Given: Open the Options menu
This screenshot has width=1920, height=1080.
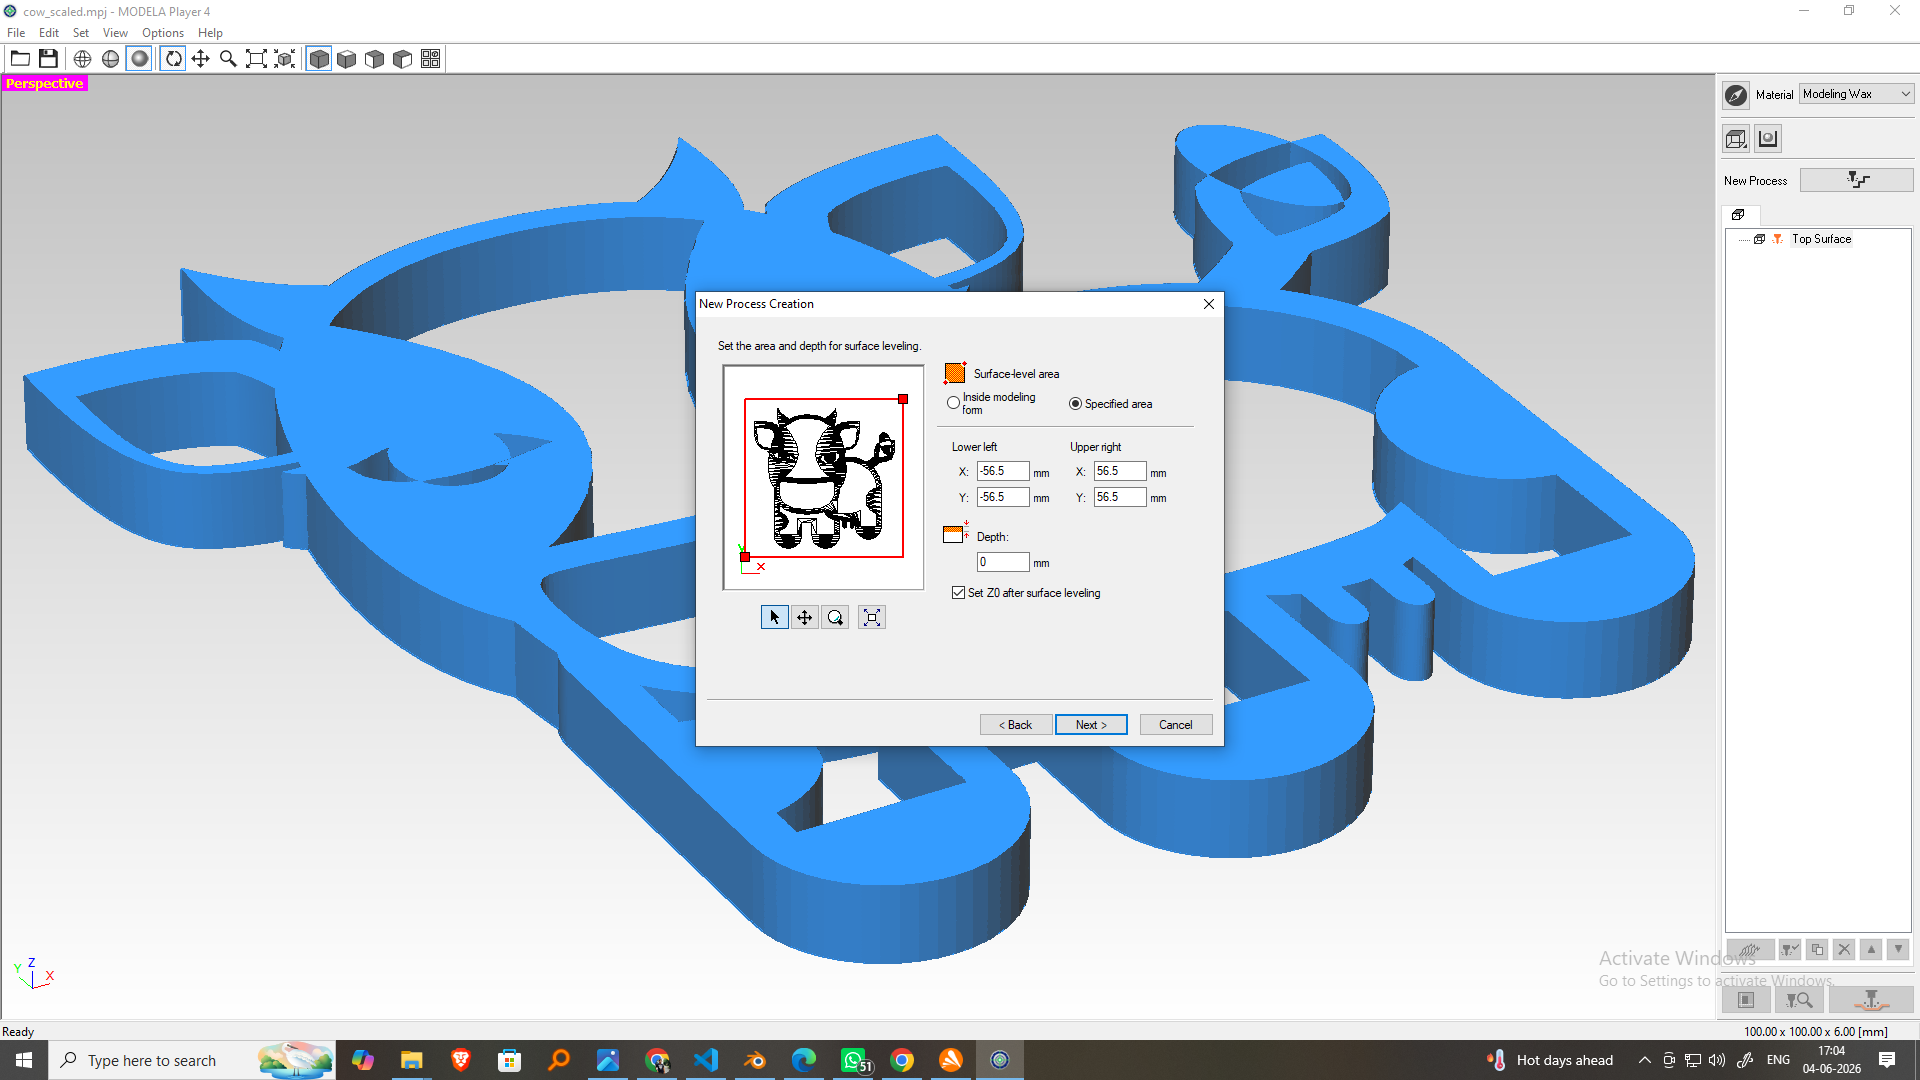Looking at the screenshot, I should (x=163, y=33).
